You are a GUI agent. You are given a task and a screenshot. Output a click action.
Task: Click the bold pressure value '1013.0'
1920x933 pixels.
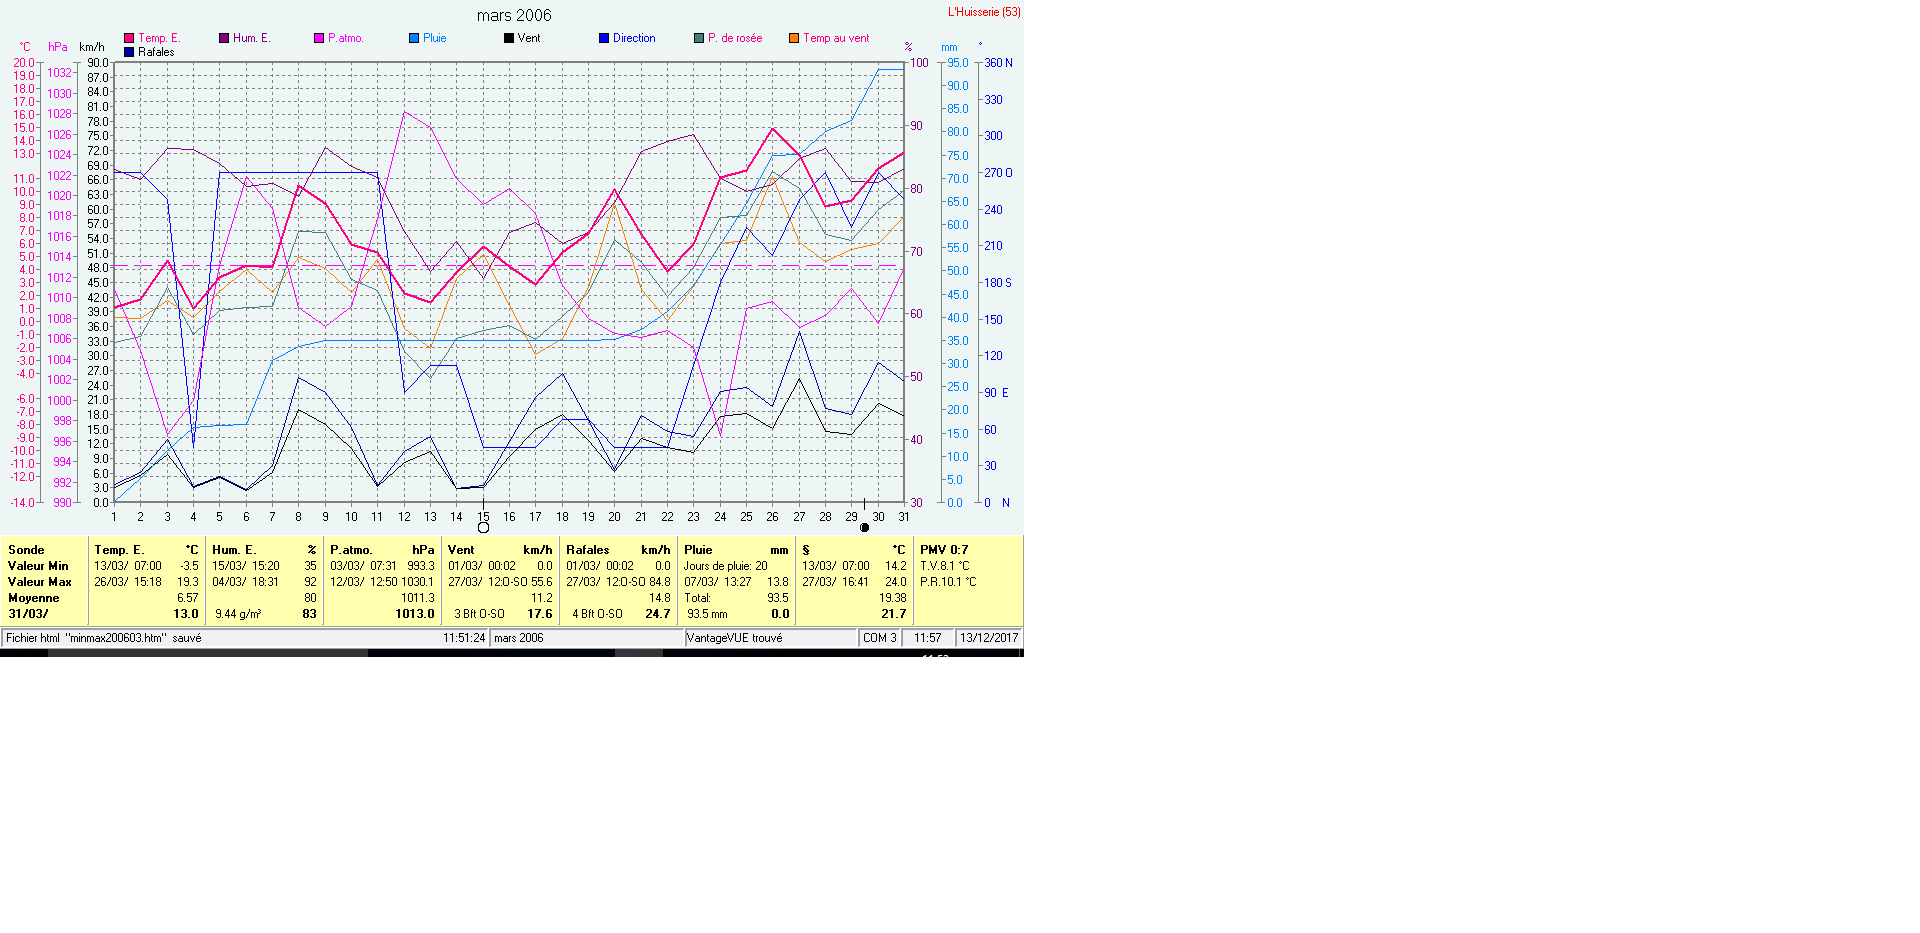(x=415, y=614)
